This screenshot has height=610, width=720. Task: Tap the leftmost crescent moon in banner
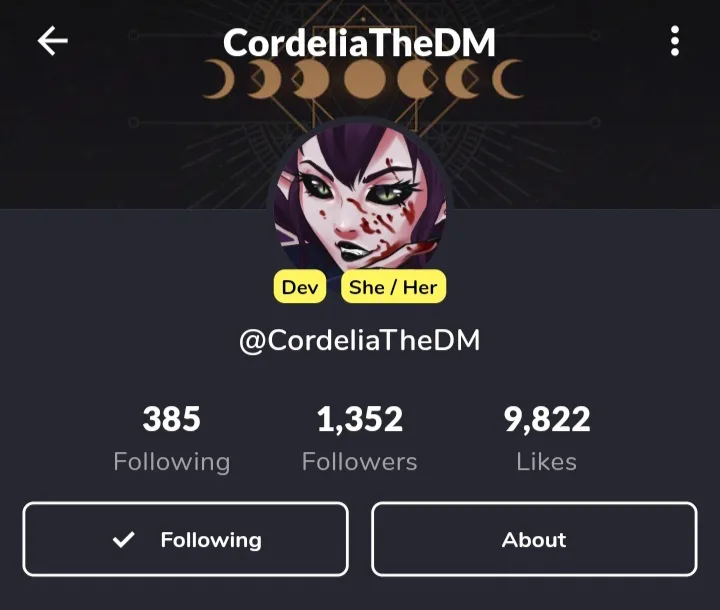pos(219,79)
